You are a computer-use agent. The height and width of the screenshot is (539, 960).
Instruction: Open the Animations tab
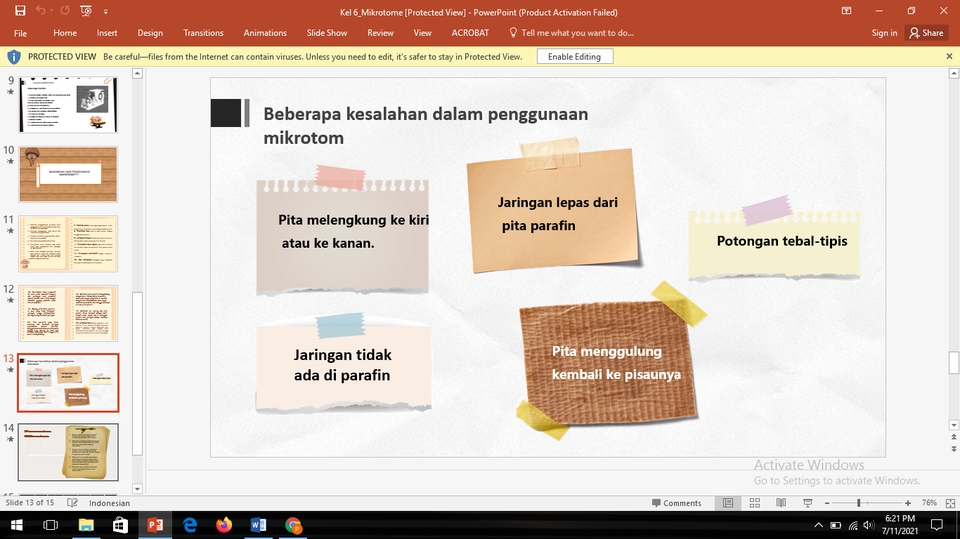(x=265, y=33)
